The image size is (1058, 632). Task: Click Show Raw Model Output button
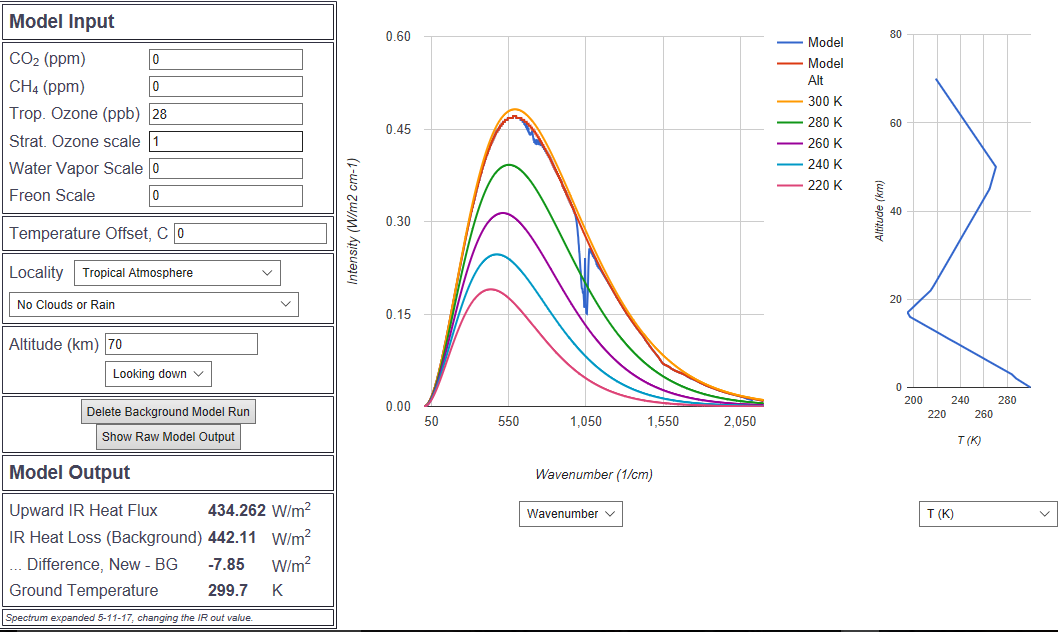(168, 437)
